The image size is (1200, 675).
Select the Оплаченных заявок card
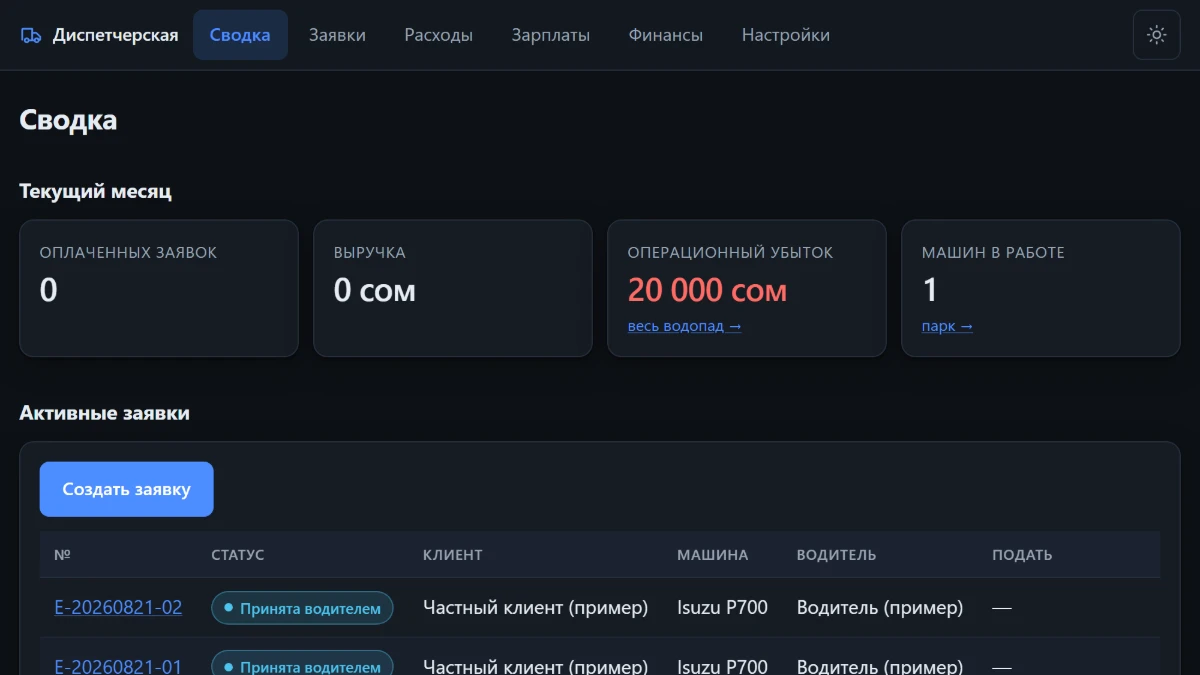[159, 288]
